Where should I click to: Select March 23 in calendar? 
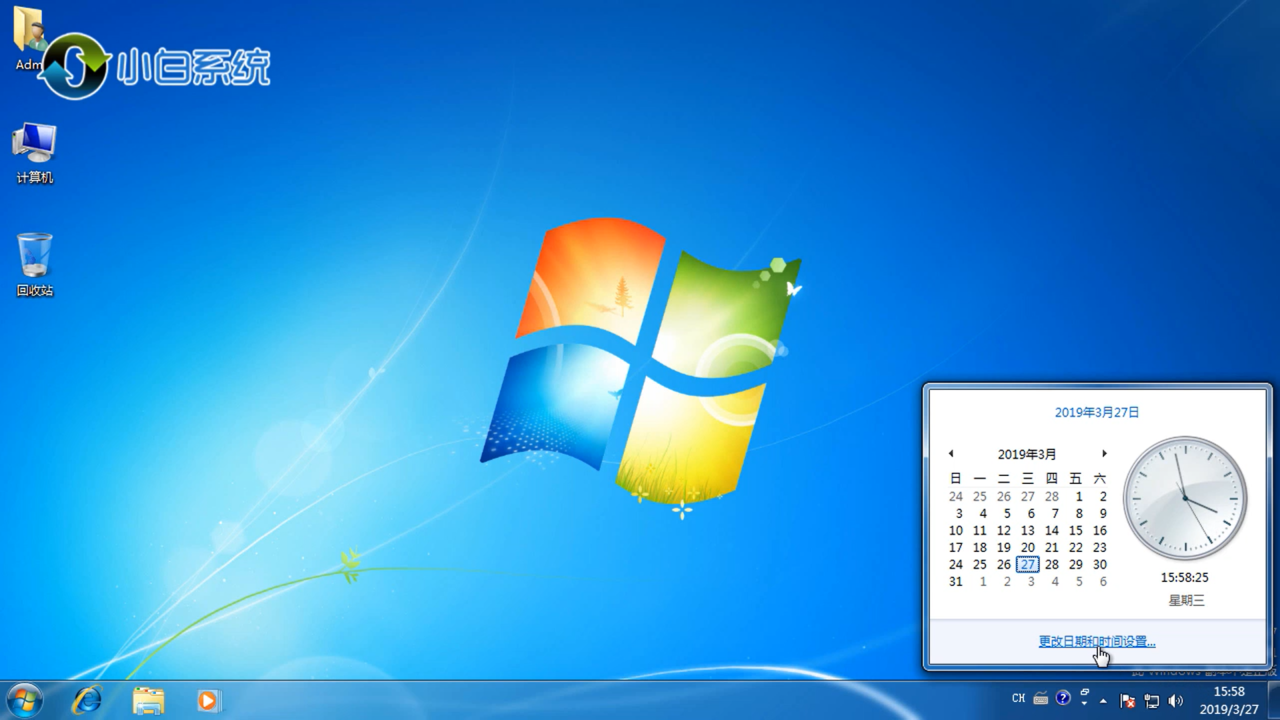(1099, 547)
